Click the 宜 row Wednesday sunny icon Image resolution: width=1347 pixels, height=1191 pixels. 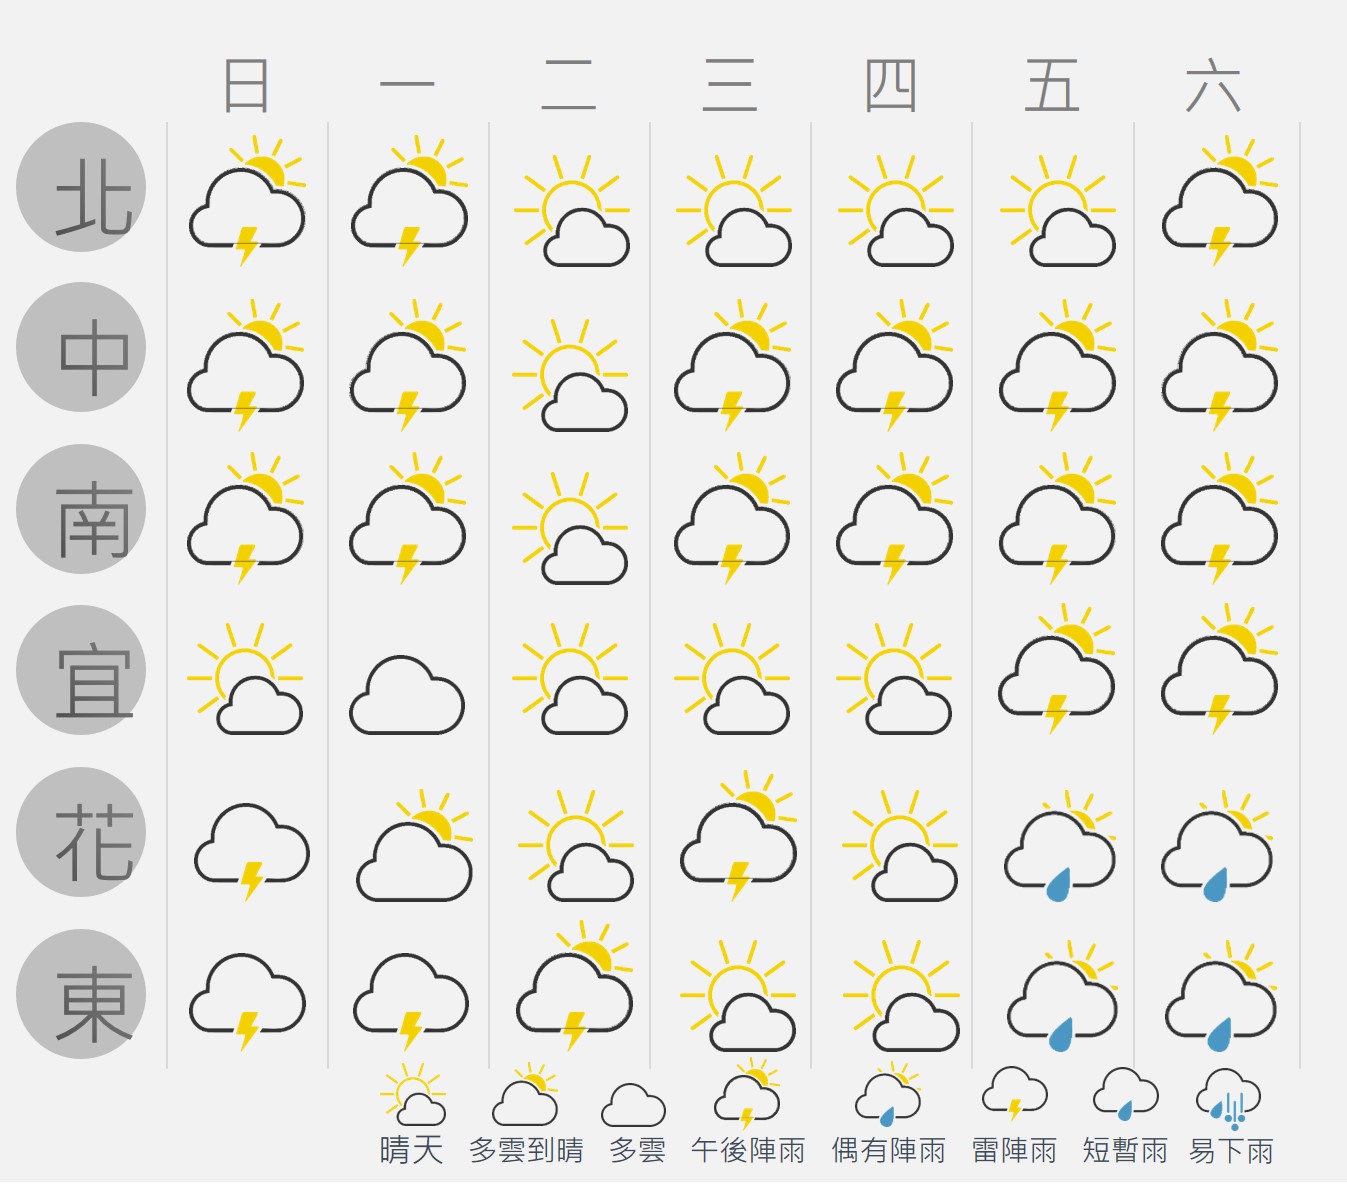732,679
